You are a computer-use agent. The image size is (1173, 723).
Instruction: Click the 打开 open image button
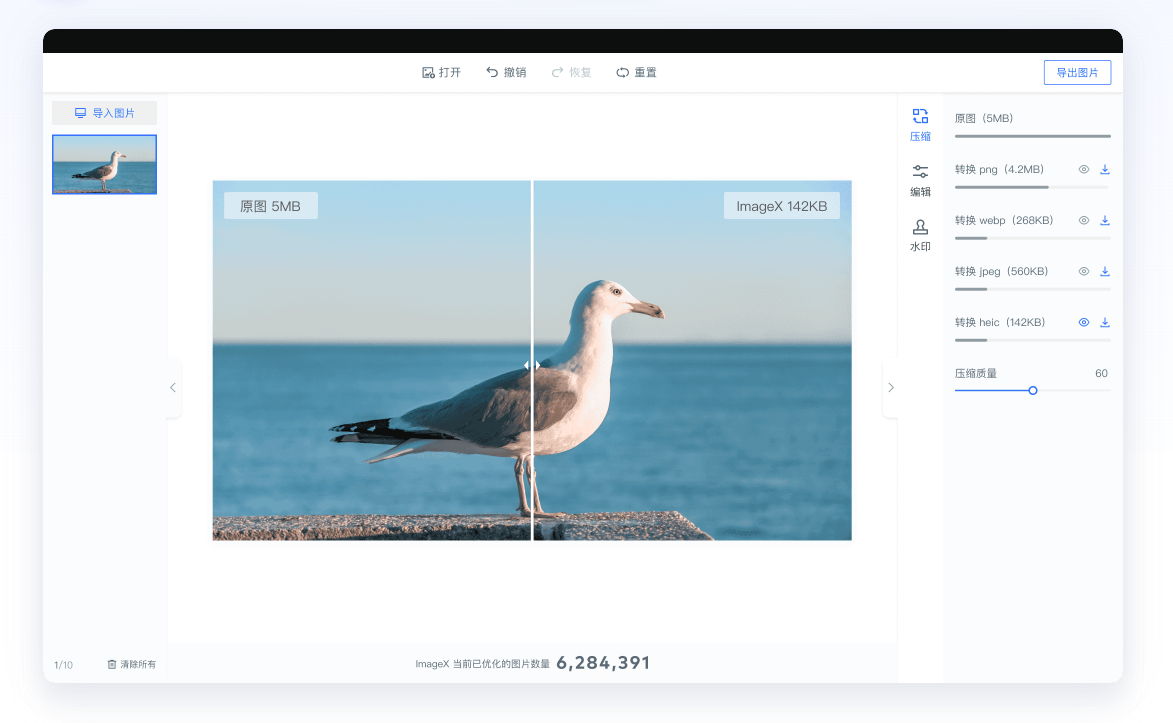tap(441, 73)
